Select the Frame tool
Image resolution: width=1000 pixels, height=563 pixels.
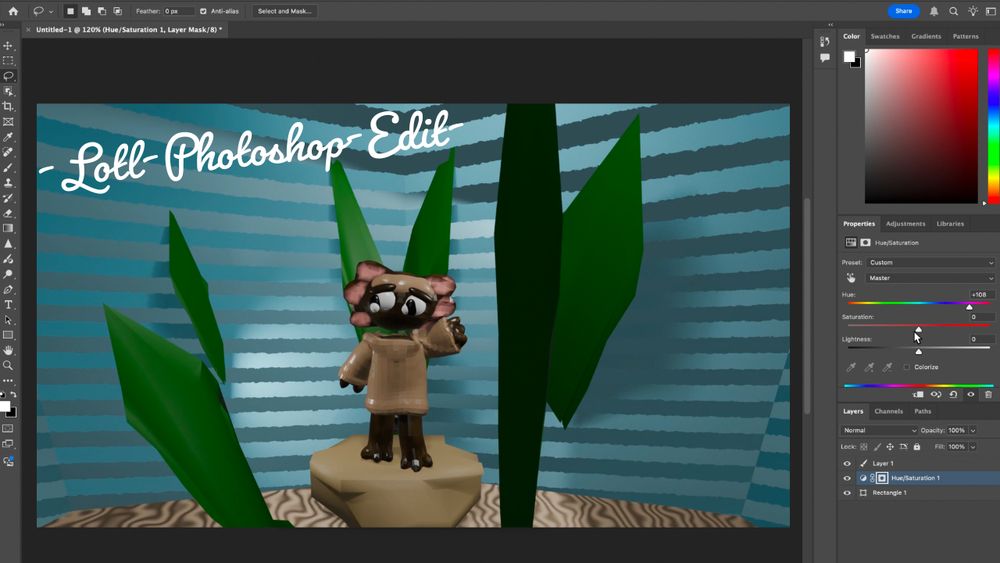[8, 122]
